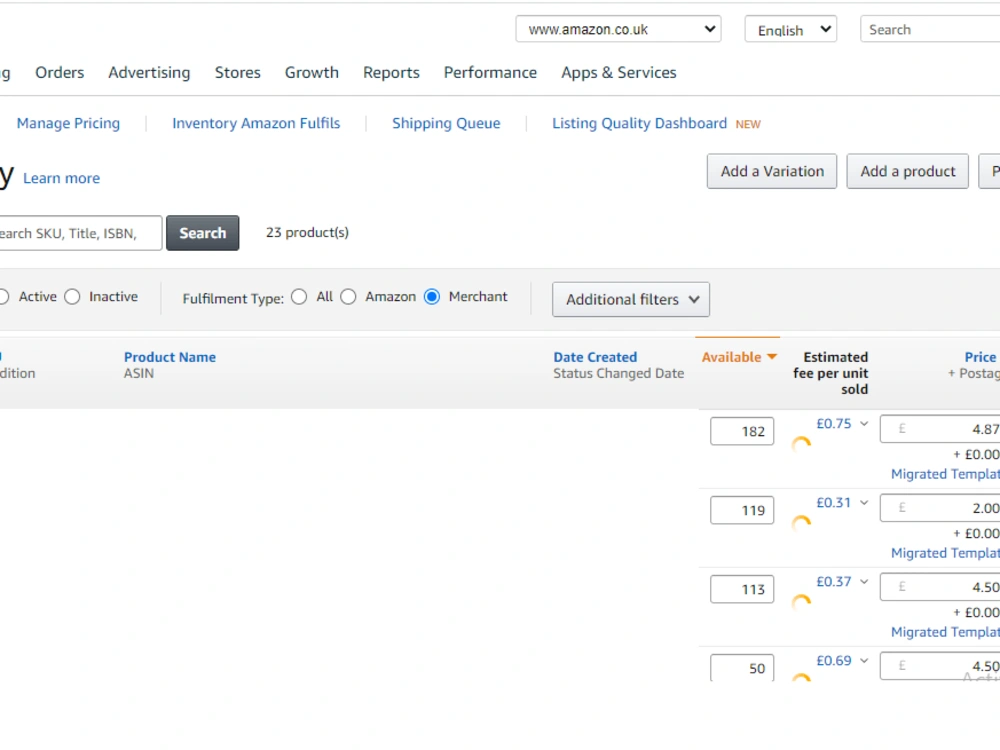Open the £0.31 fee estimate link
Screen dimensions: 1000x750
click(x=834, y=503)
